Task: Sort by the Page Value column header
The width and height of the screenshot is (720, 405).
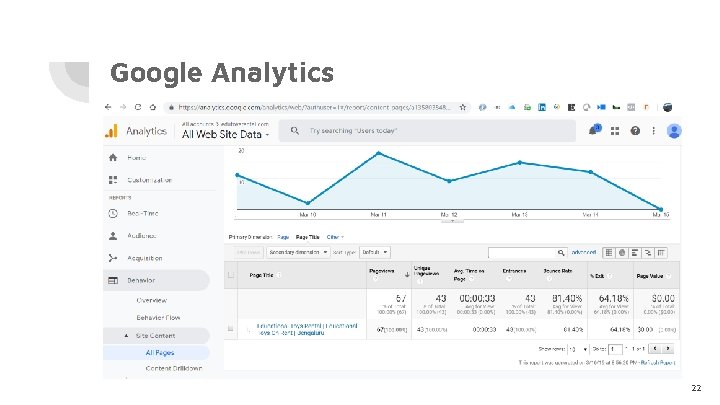Action: [x=649, y=276]
